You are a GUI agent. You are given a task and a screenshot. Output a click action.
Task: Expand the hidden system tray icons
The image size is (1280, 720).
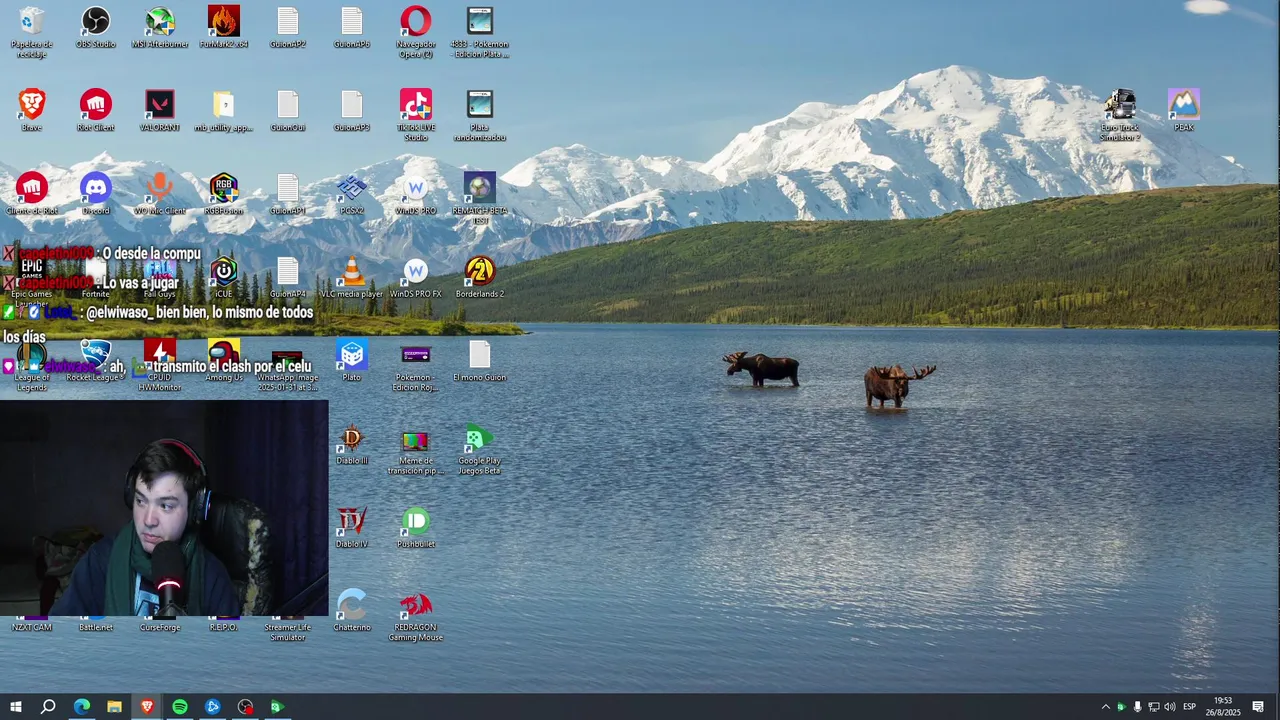(1105, 707)
